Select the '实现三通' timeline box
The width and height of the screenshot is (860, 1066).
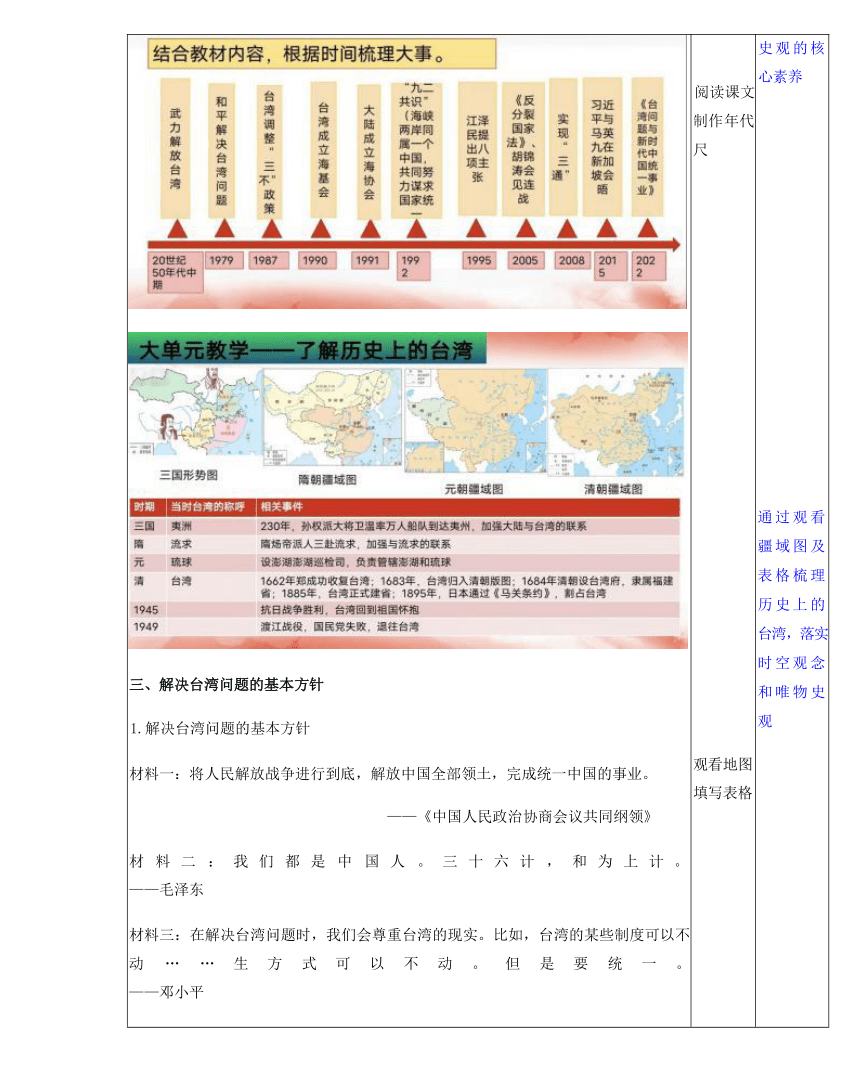pyautogui.click(x=564, y=147)
